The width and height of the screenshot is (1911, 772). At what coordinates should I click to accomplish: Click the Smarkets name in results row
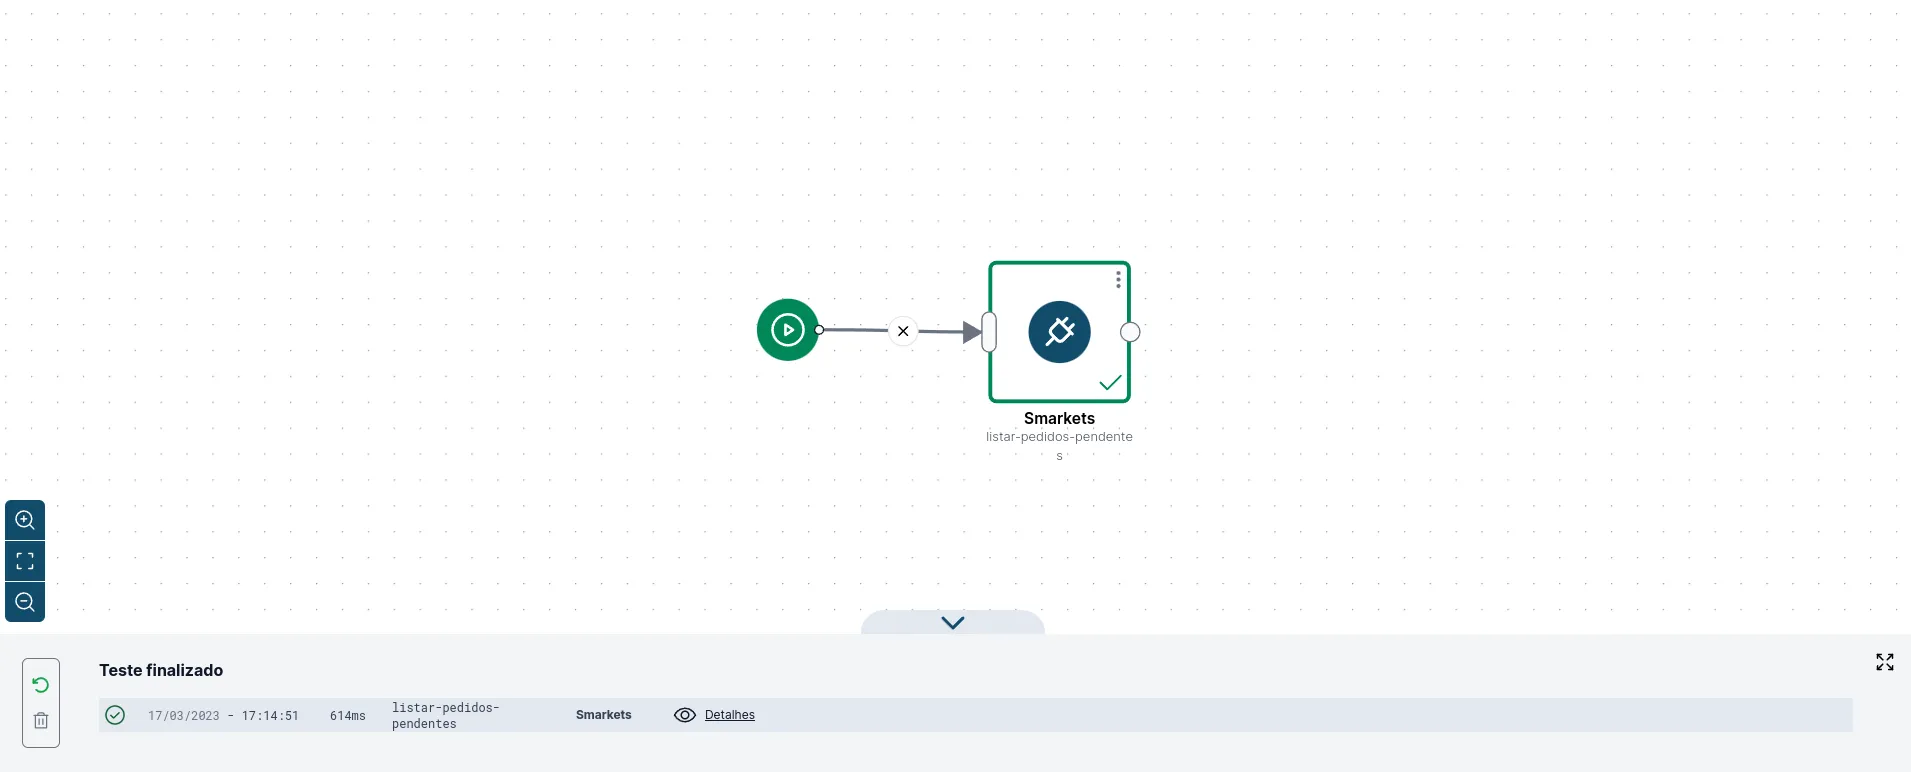point(604,715)
